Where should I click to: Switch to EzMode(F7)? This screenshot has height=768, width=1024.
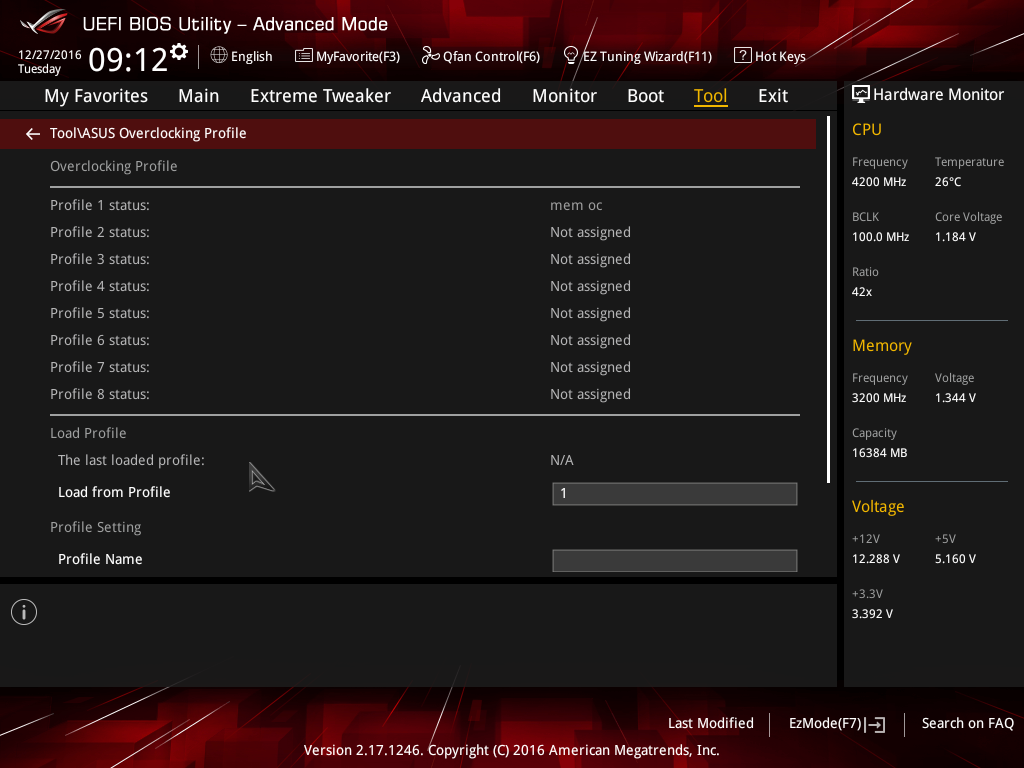point(825,724)
